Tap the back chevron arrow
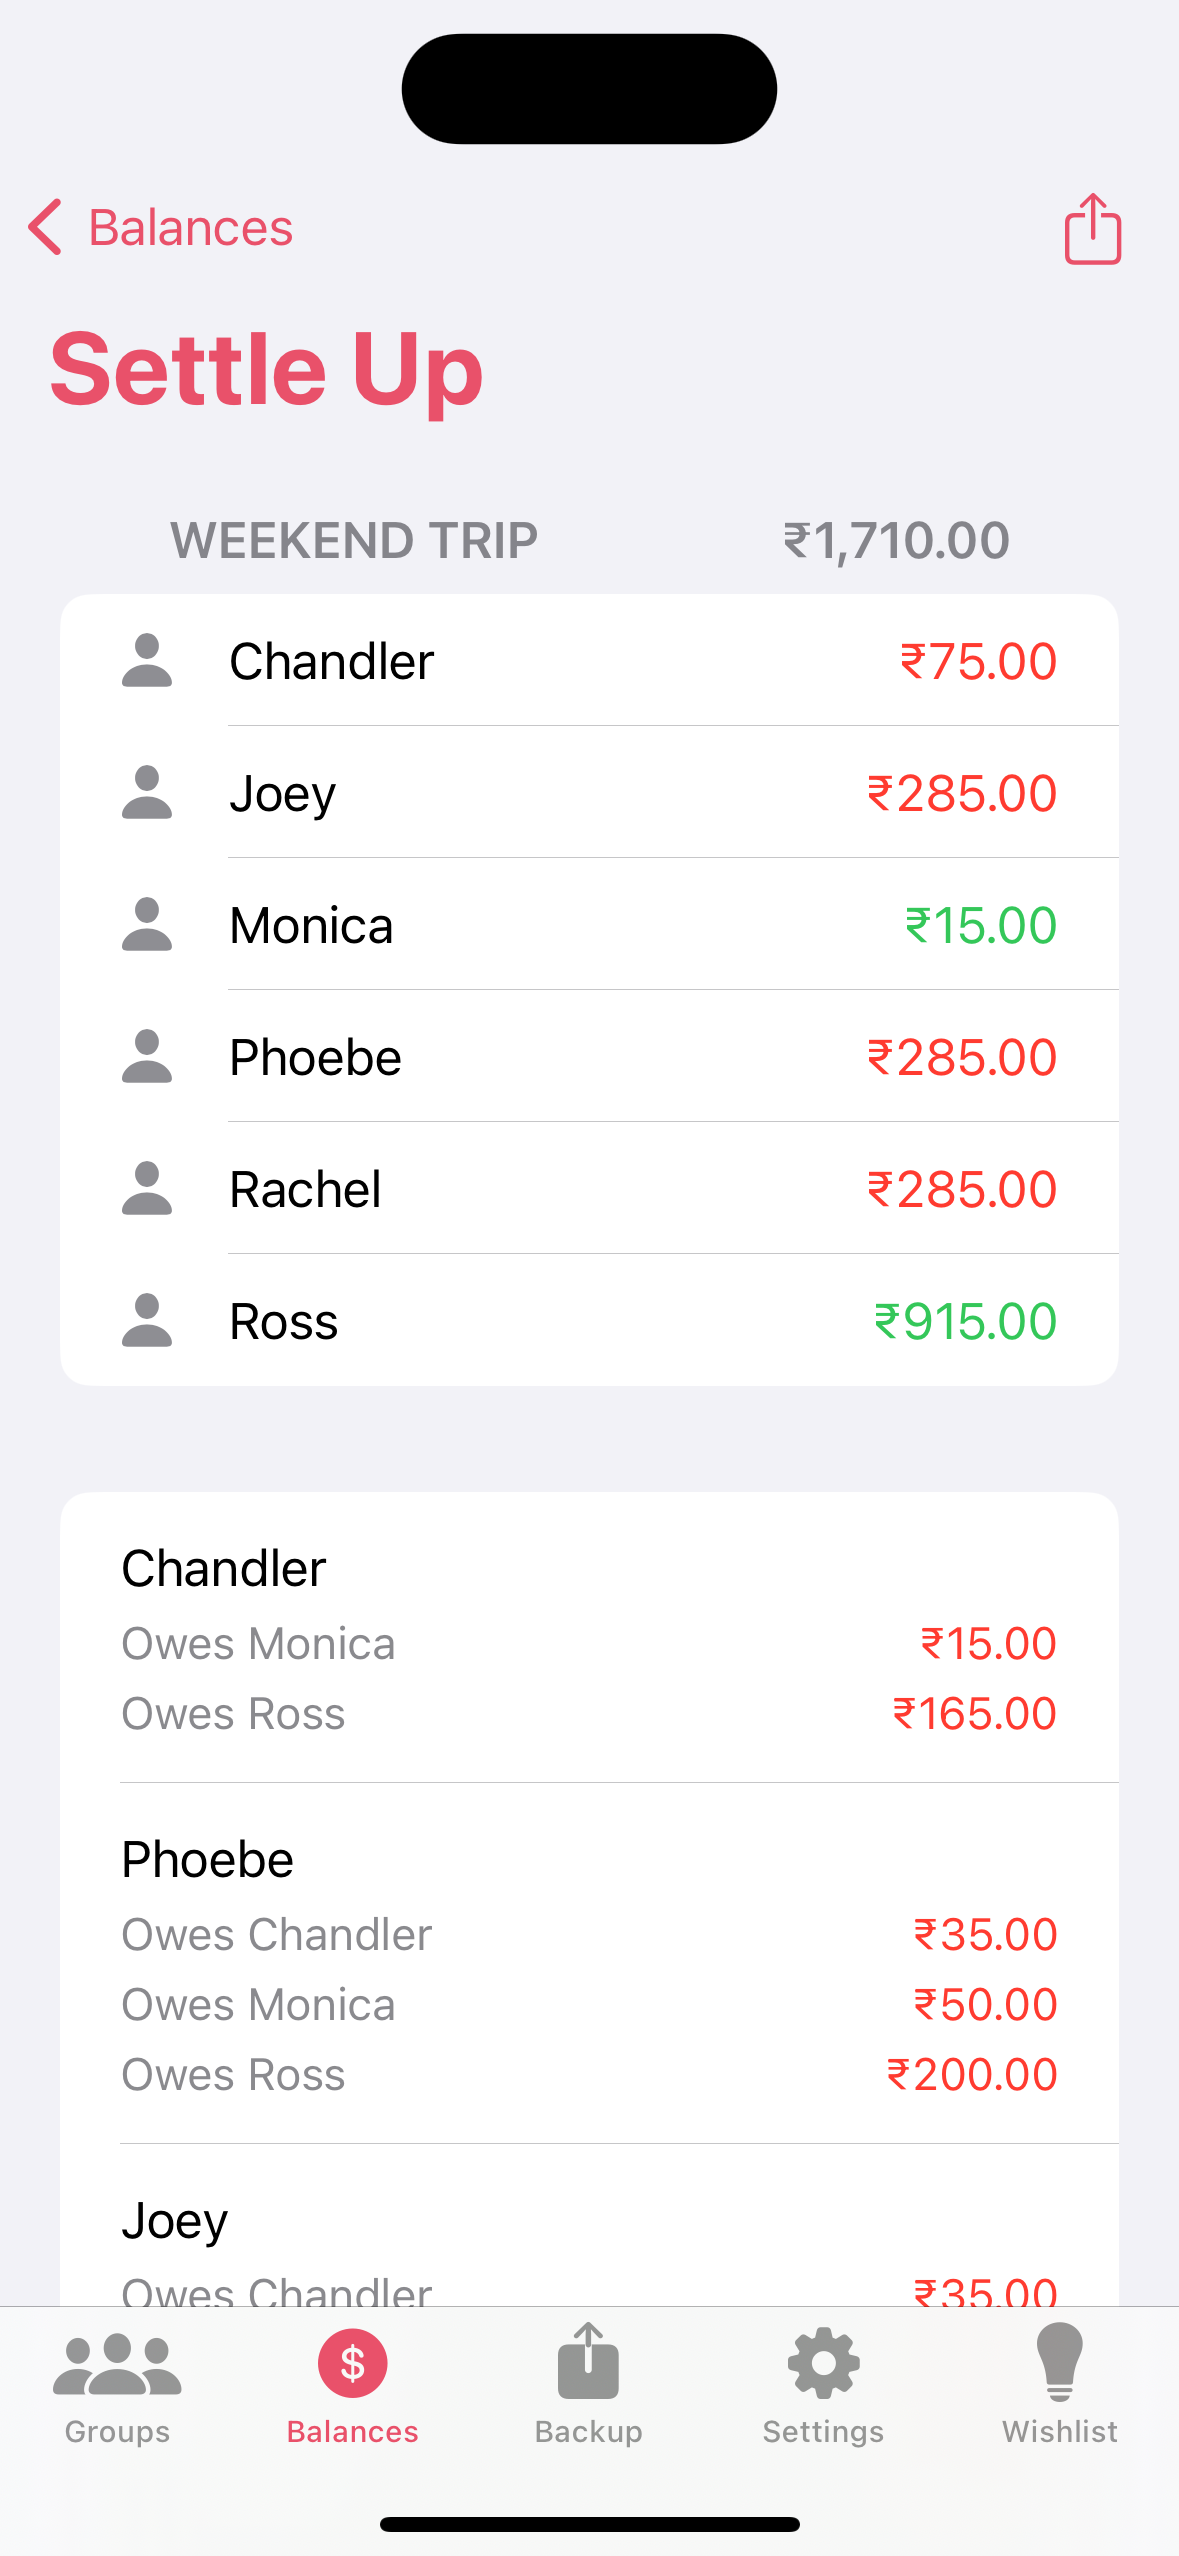The height and width of the screenshot is (2556, 1179). click(x=45, y=227)
